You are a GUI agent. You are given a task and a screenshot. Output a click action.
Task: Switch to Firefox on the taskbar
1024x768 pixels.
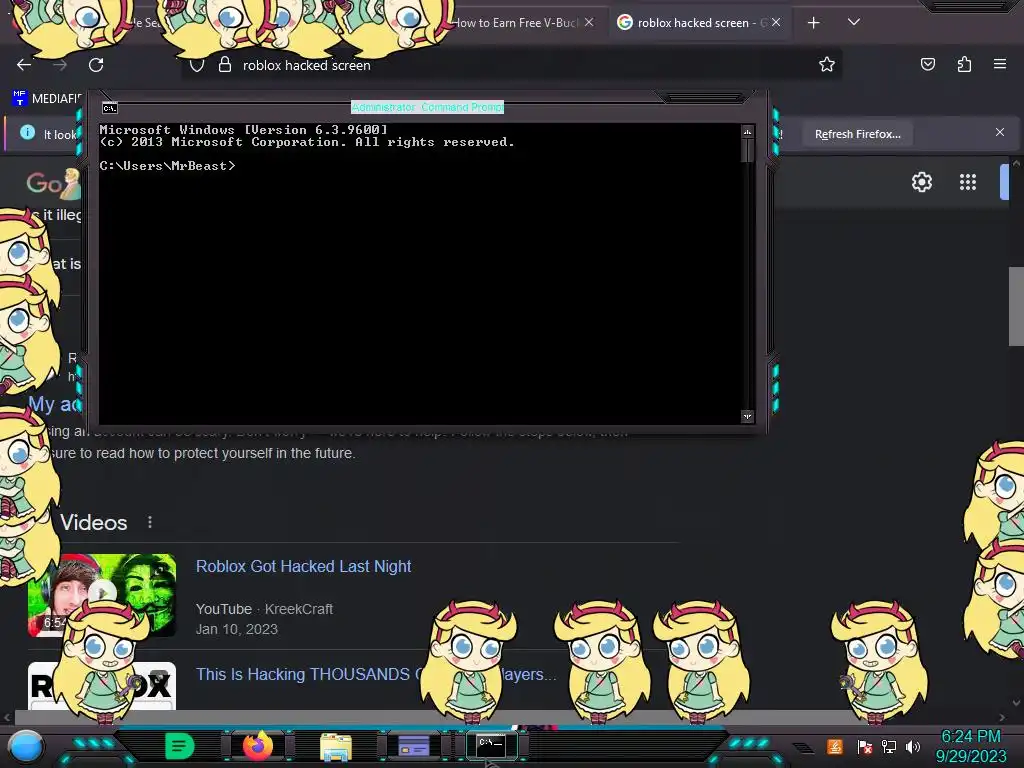coord(257,746)
